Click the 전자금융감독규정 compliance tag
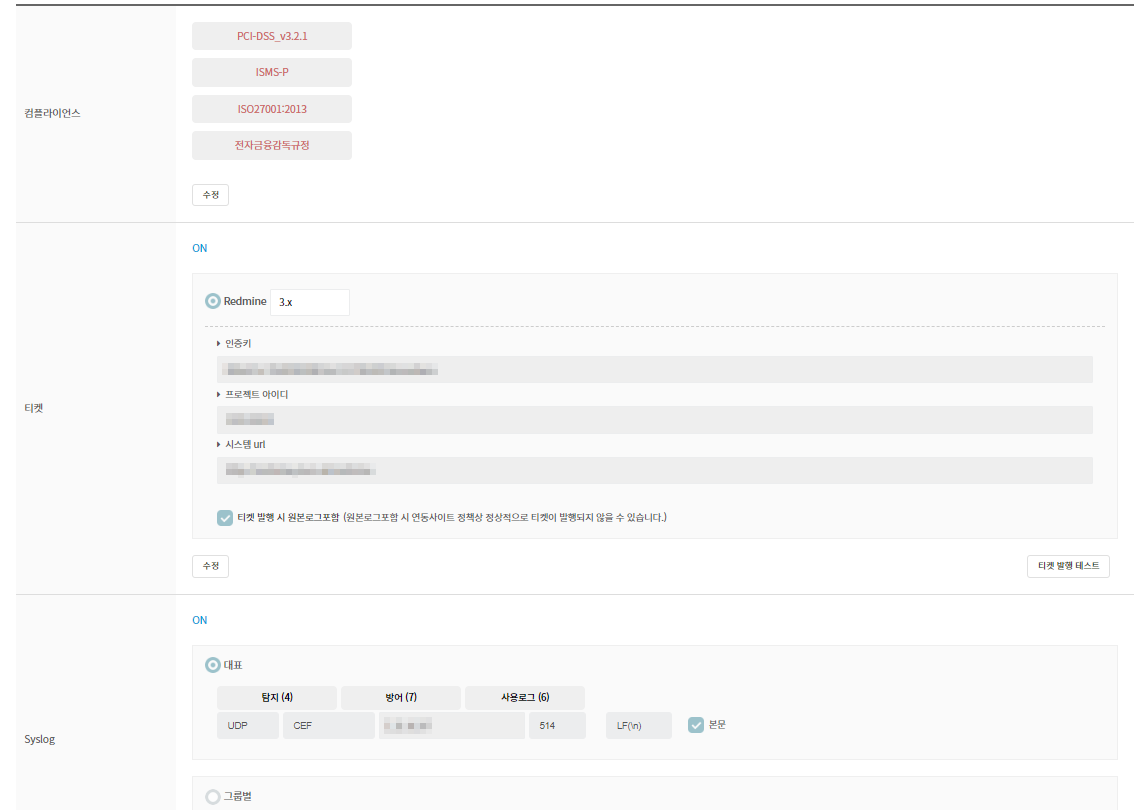Screen dimensions: 1143x810 [272, 145]
